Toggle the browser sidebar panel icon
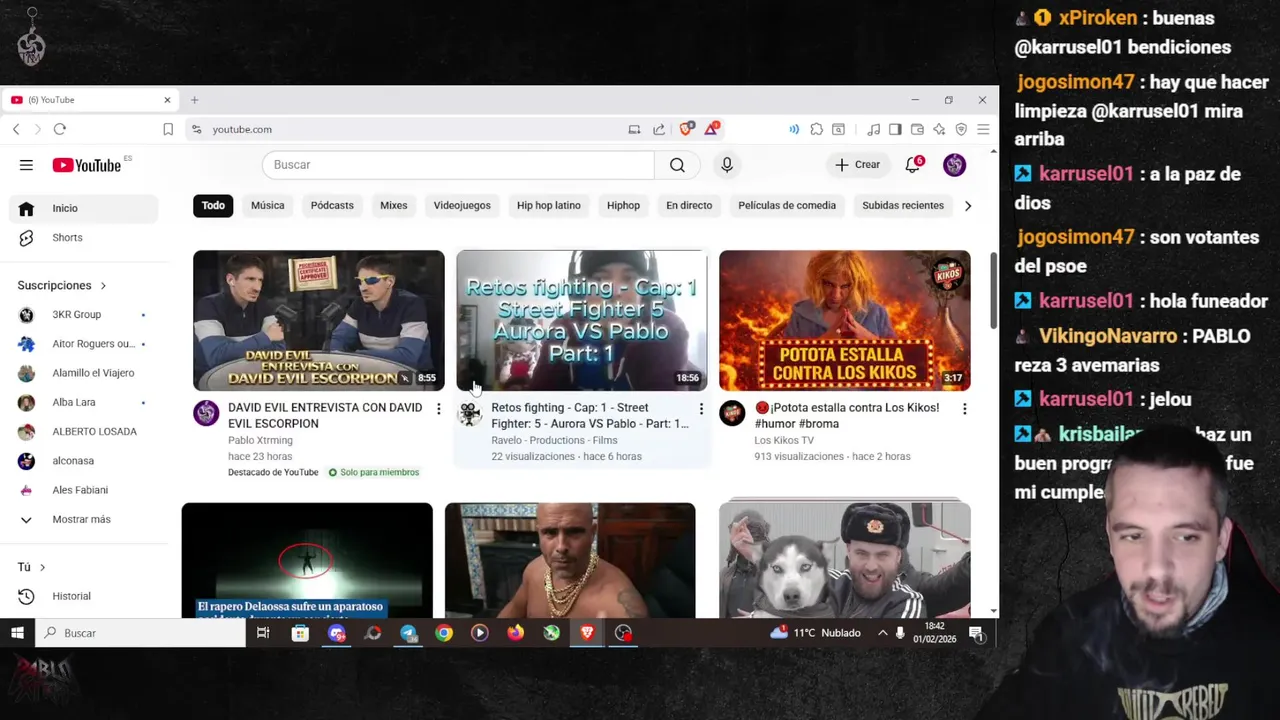1280x720 pixels. click(x=895, y=129)
